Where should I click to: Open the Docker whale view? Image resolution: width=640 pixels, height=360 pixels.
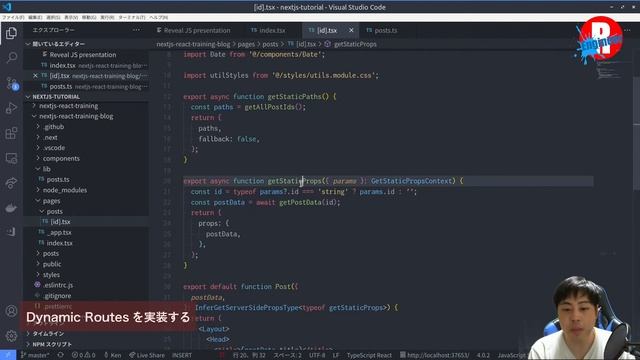11,208
